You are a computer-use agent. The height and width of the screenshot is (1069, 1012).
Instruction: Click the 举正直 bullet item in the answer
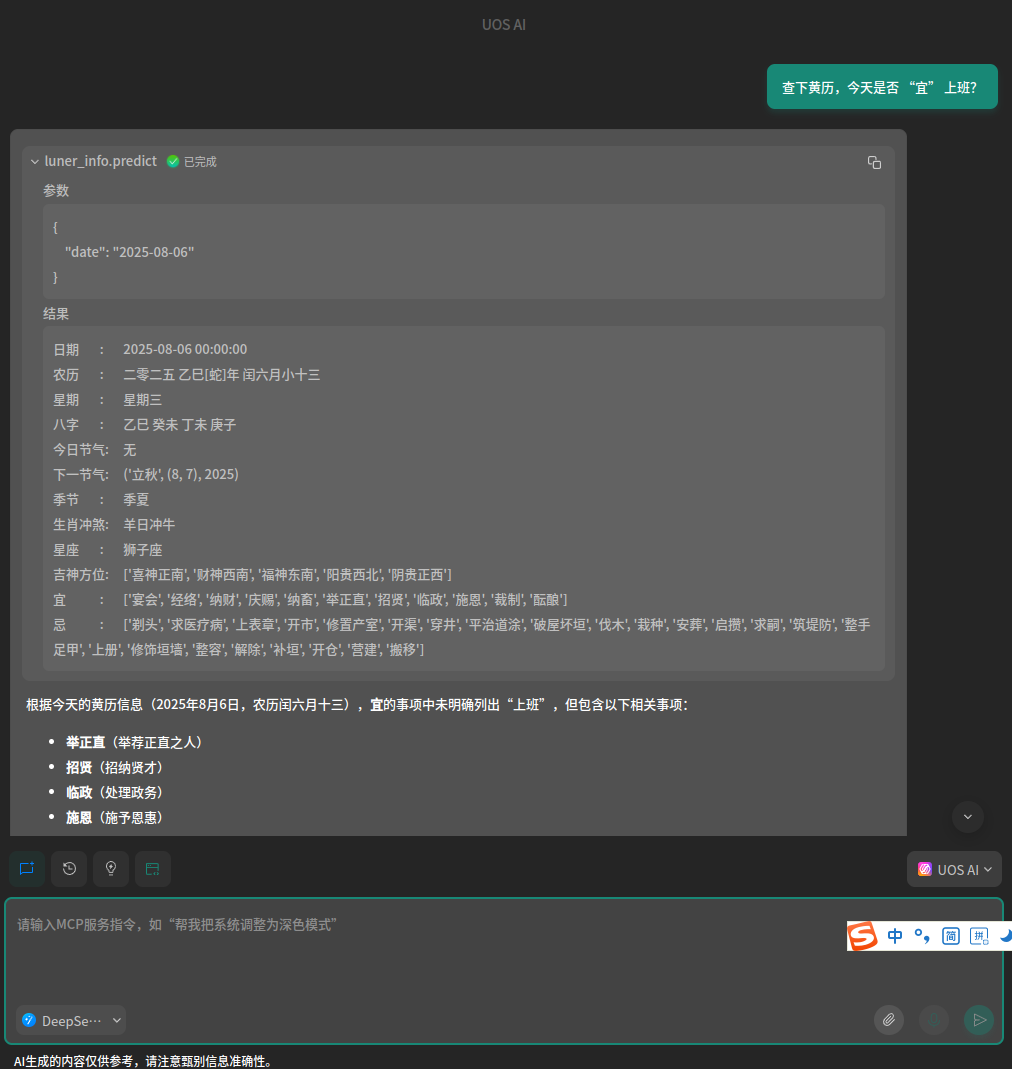point(134,742)
